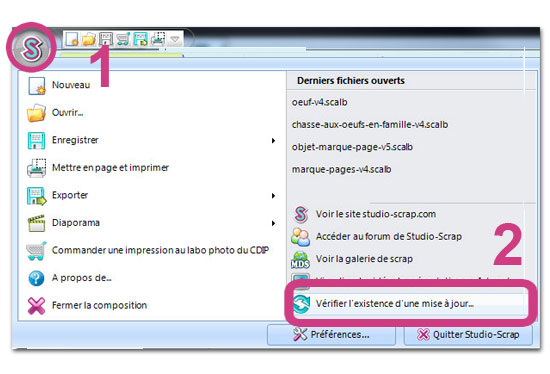
Task: Open recent file marque-pages-v4.scalb
Action: coord(341,169)
